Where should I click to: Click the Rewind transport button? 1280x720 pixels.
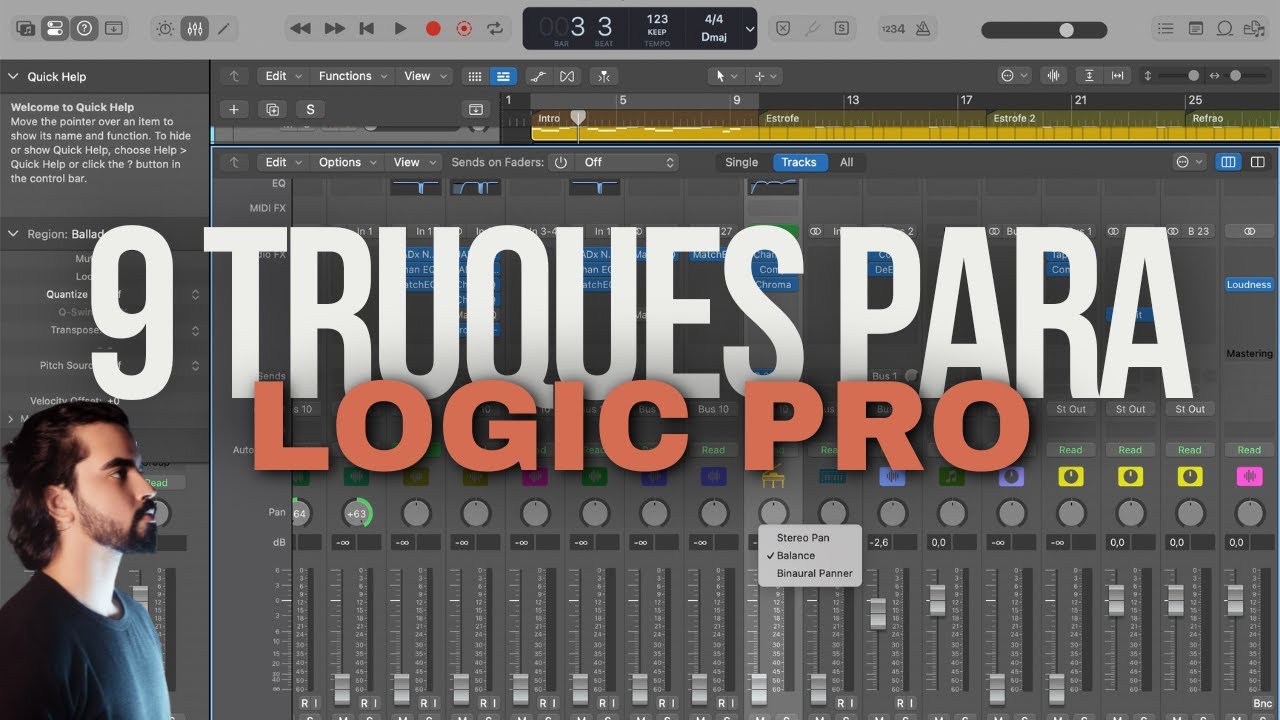point(300,29)
